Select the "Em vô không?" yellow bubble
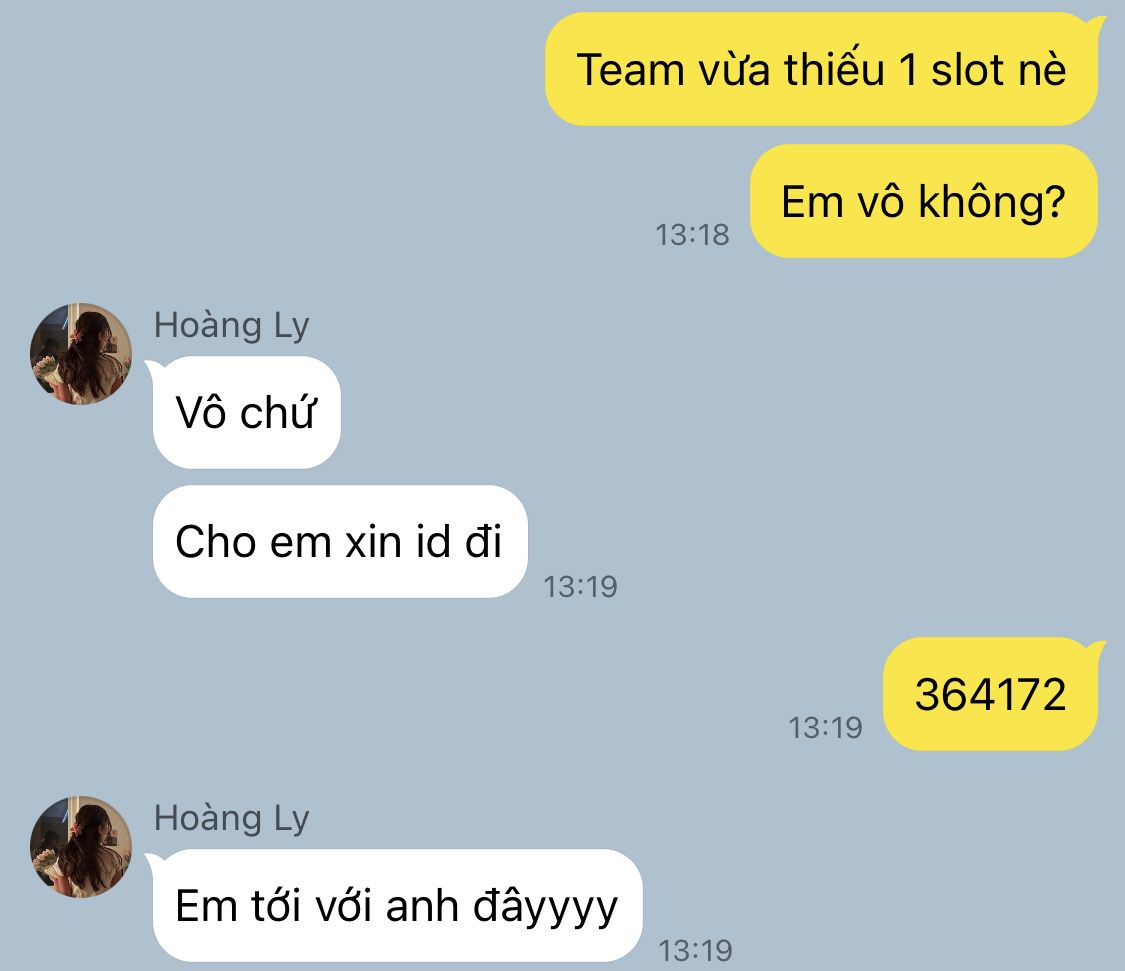This screenshot has height=971, width=1125. (924, 201)
